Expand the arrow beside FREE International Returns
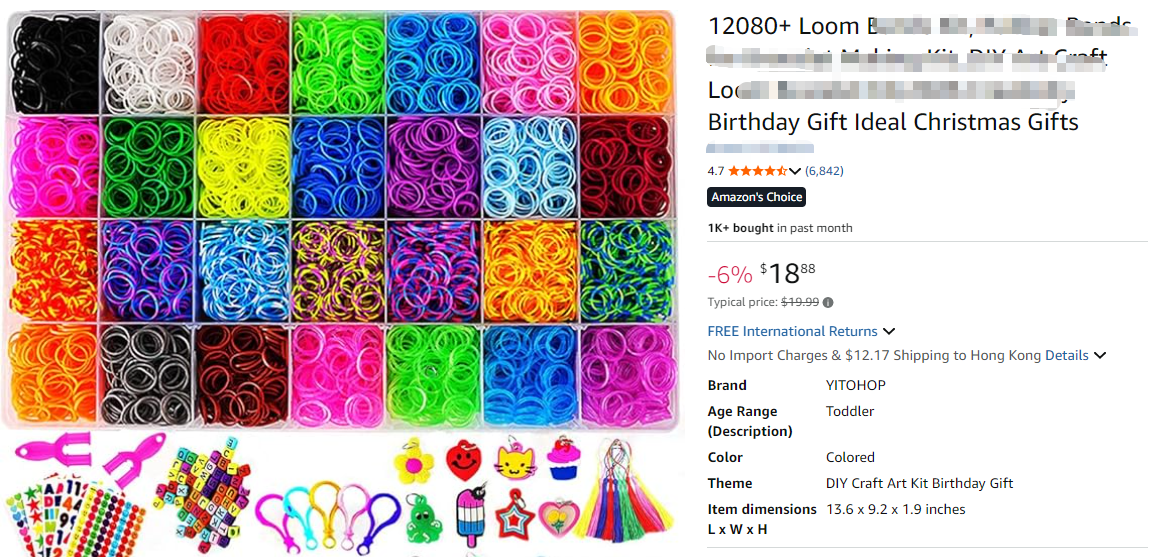The width and height of the screenshot is (1161, 557). [x=889, y=332]
